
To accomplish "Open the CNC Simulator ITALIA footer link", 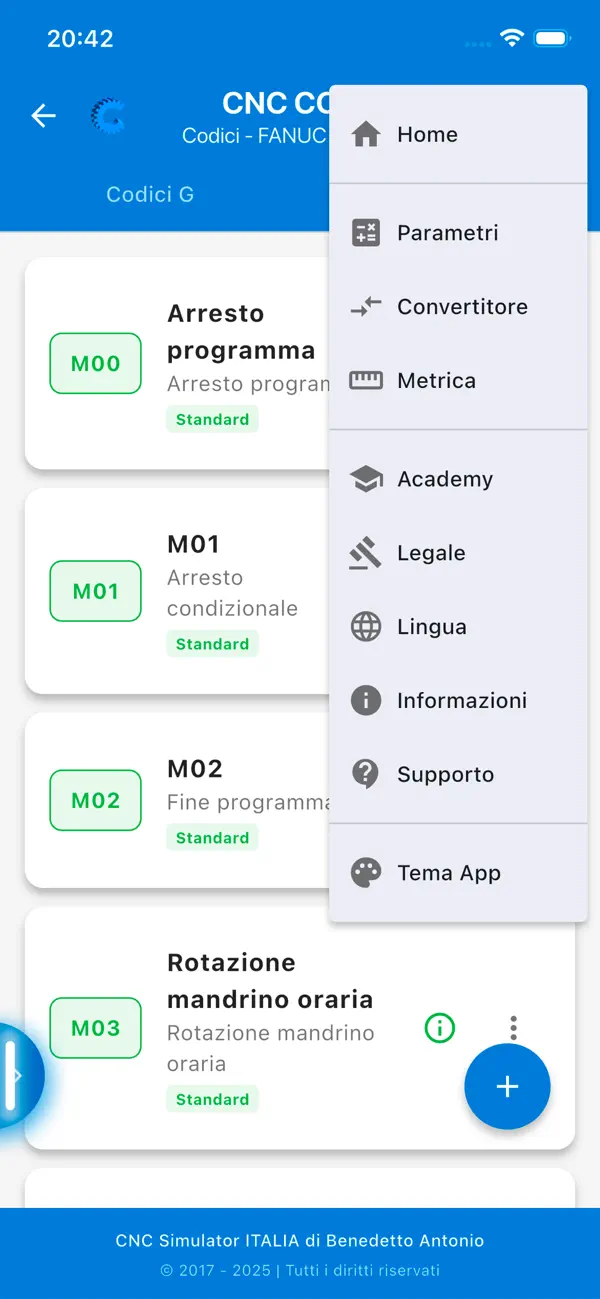I will pos(299,1240).
